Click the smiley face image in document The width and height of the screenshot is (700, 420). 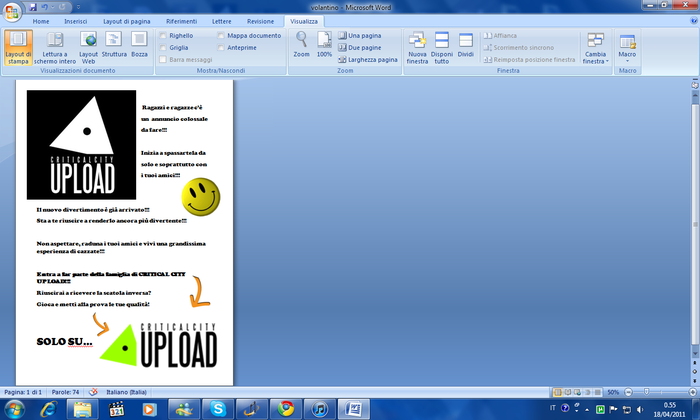(x=201, y=197)
